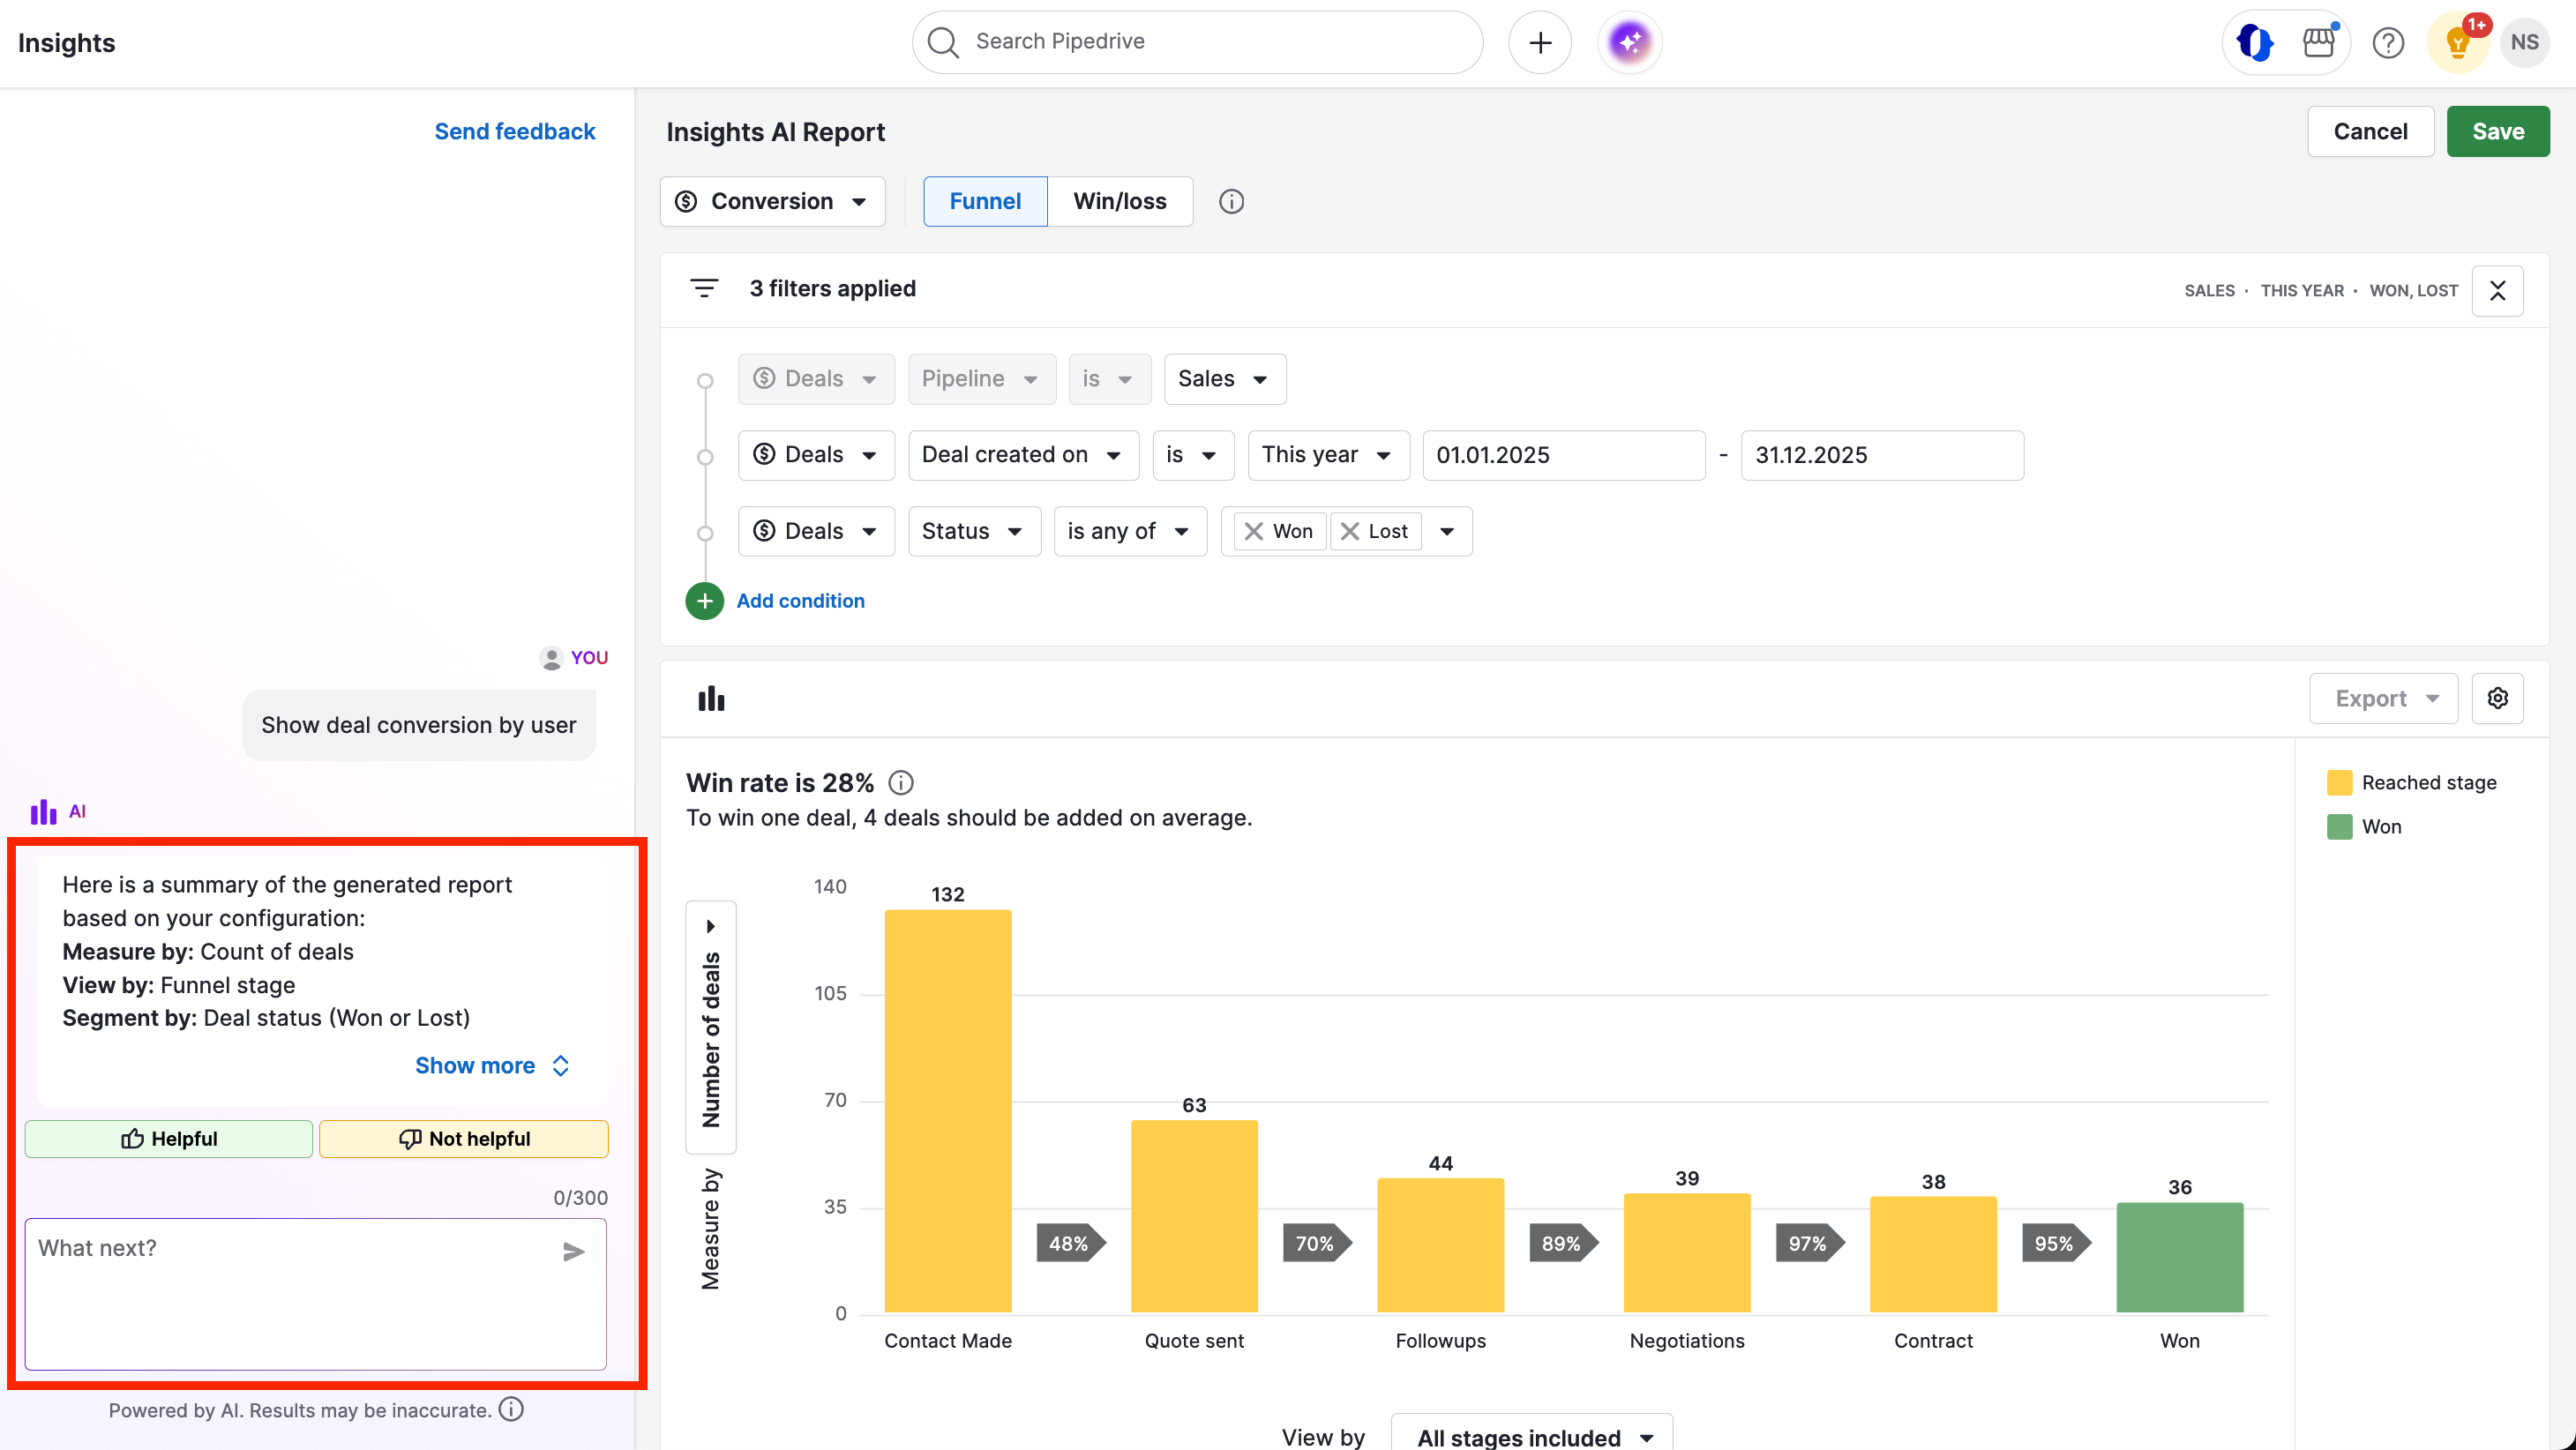Open the report settings gear icon
This screenshot has height=1450, width=2576.
2497,697
